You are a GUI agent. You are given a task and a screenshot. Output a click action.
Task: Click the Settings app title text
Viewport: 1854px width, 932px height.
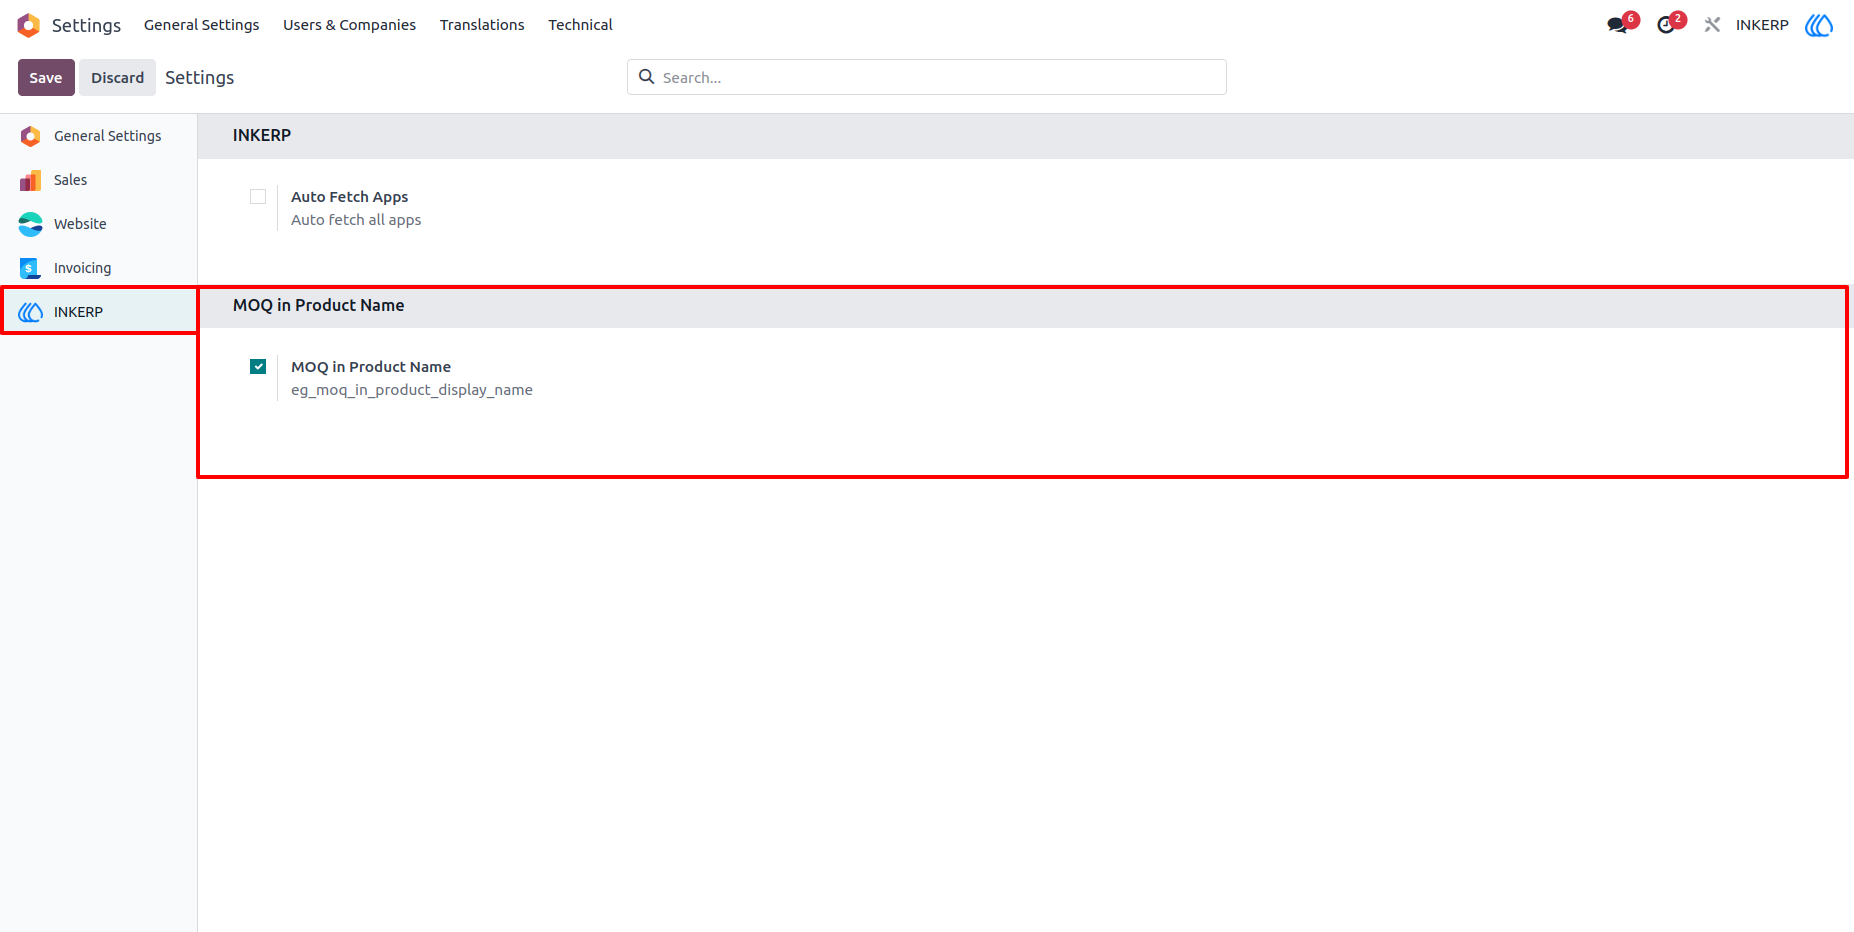(86, 25)
